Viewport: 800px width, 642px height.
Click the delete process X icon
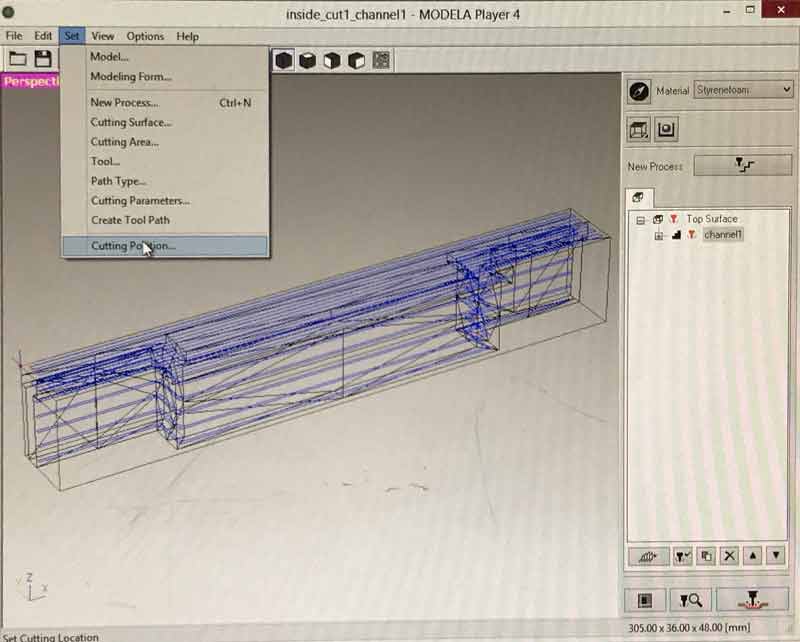coord(730,556)
